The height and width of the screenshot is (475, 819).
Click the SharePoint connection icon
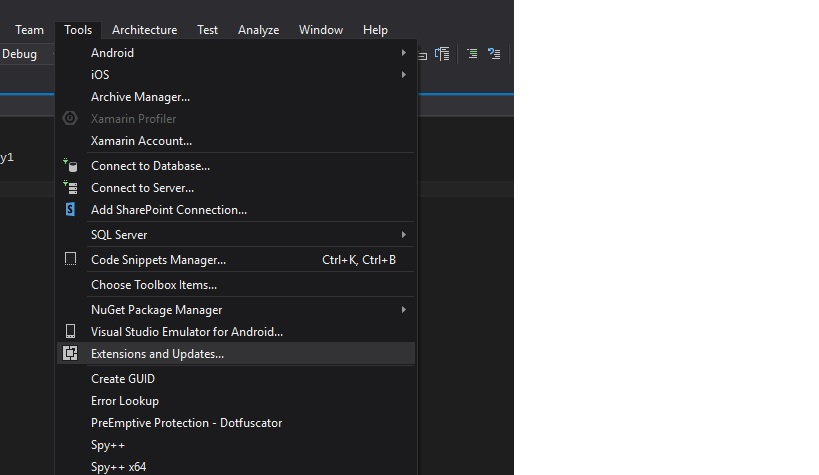point(70,210)
